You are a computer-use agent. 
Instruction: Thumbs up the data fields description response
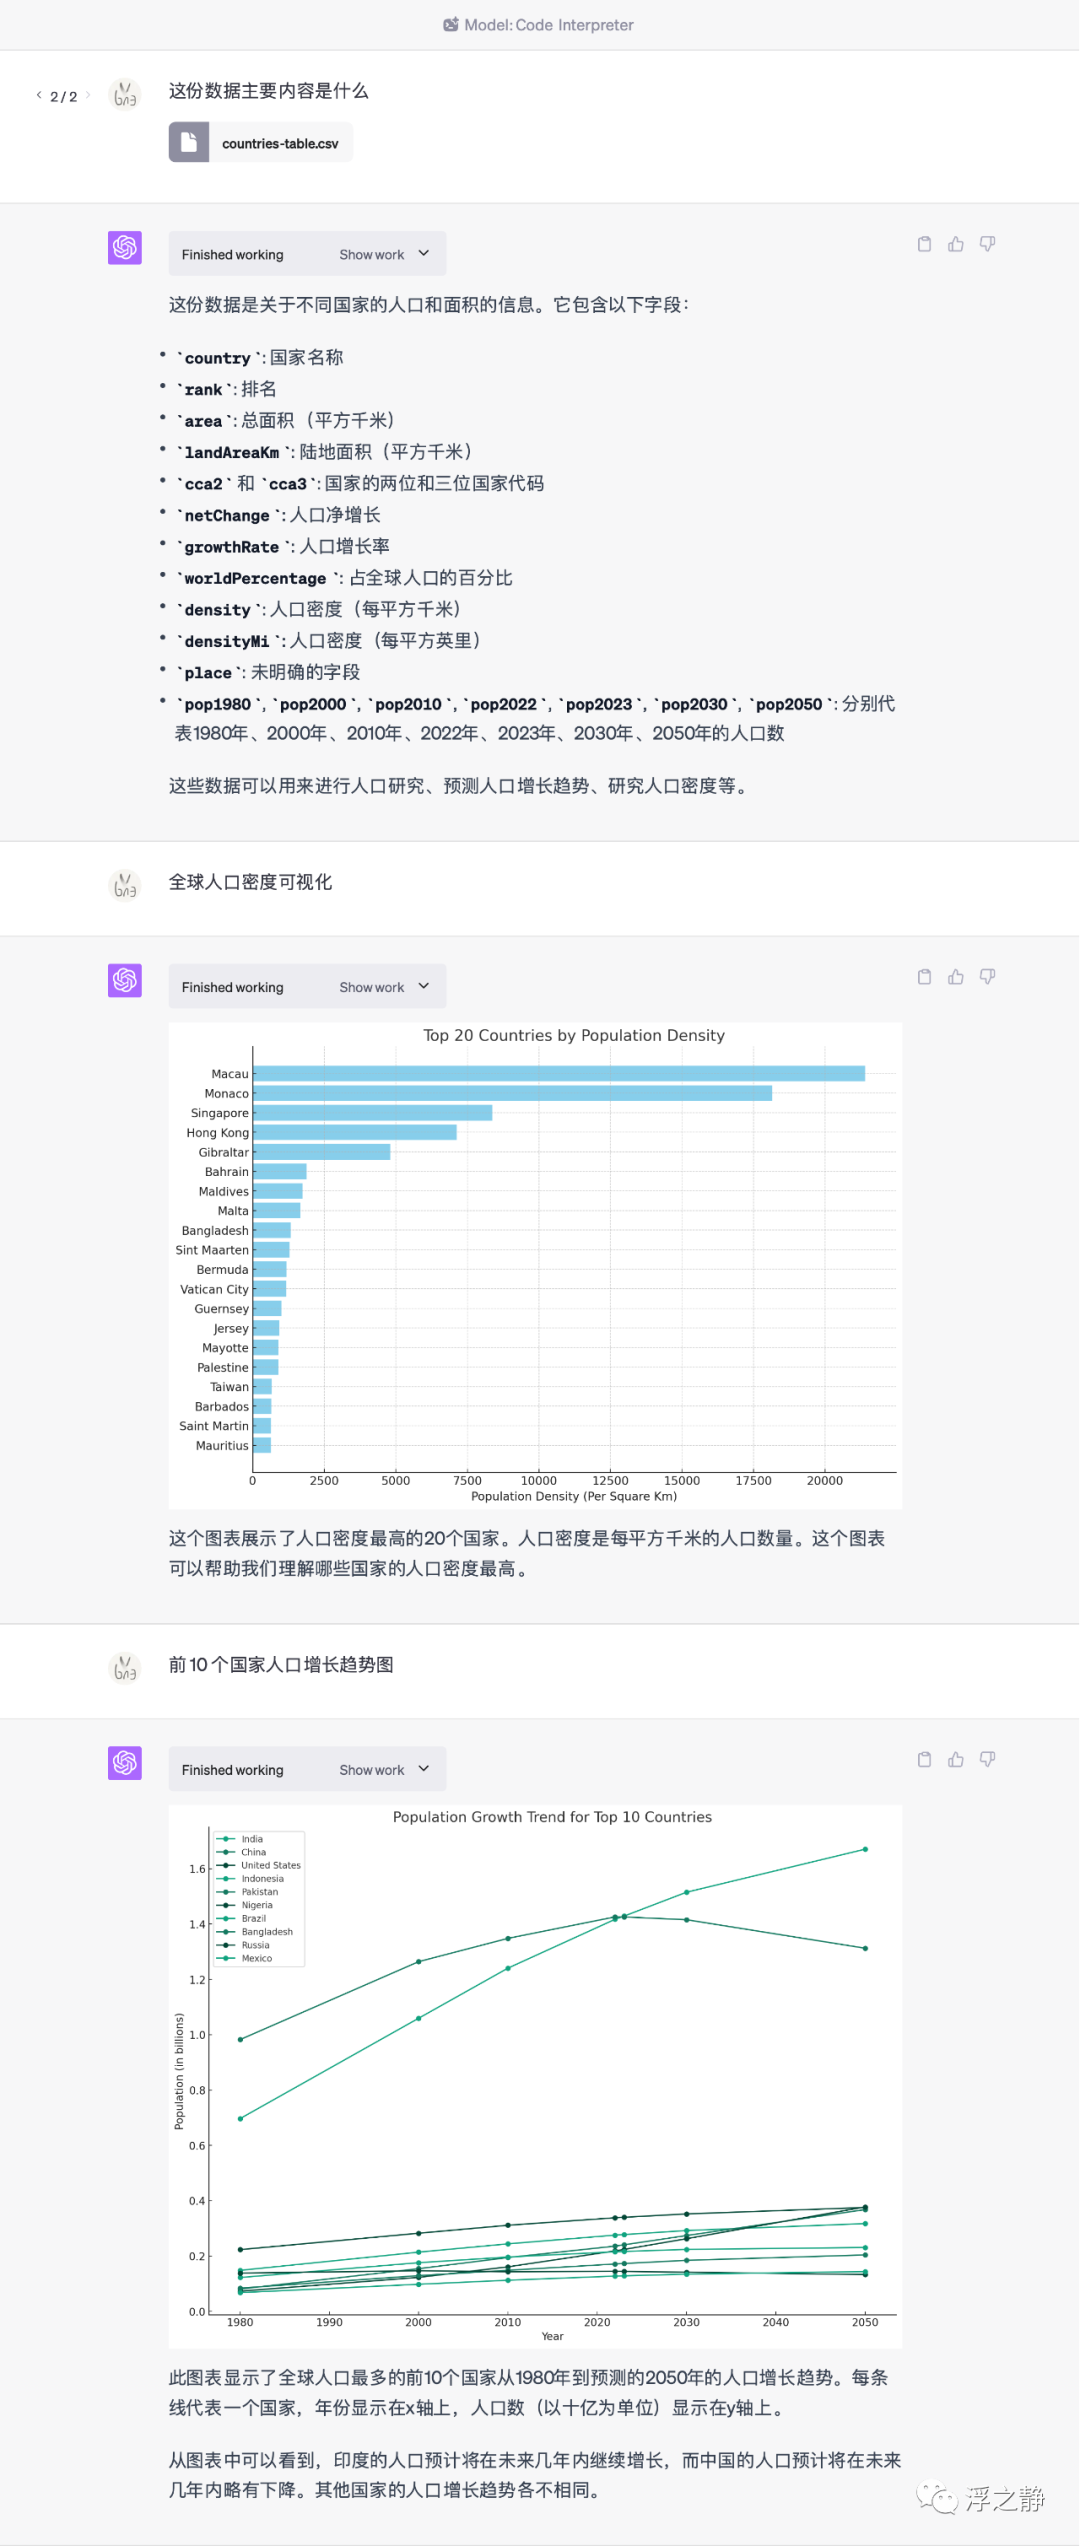click(956, 244)
